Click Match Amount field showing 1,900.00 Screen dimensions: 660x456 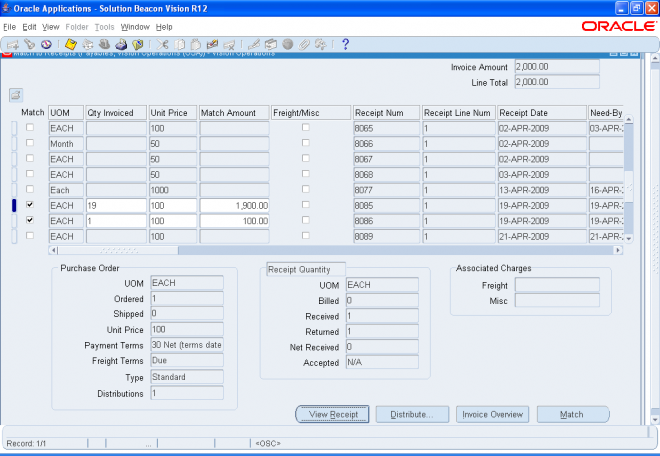click(234, 205)
